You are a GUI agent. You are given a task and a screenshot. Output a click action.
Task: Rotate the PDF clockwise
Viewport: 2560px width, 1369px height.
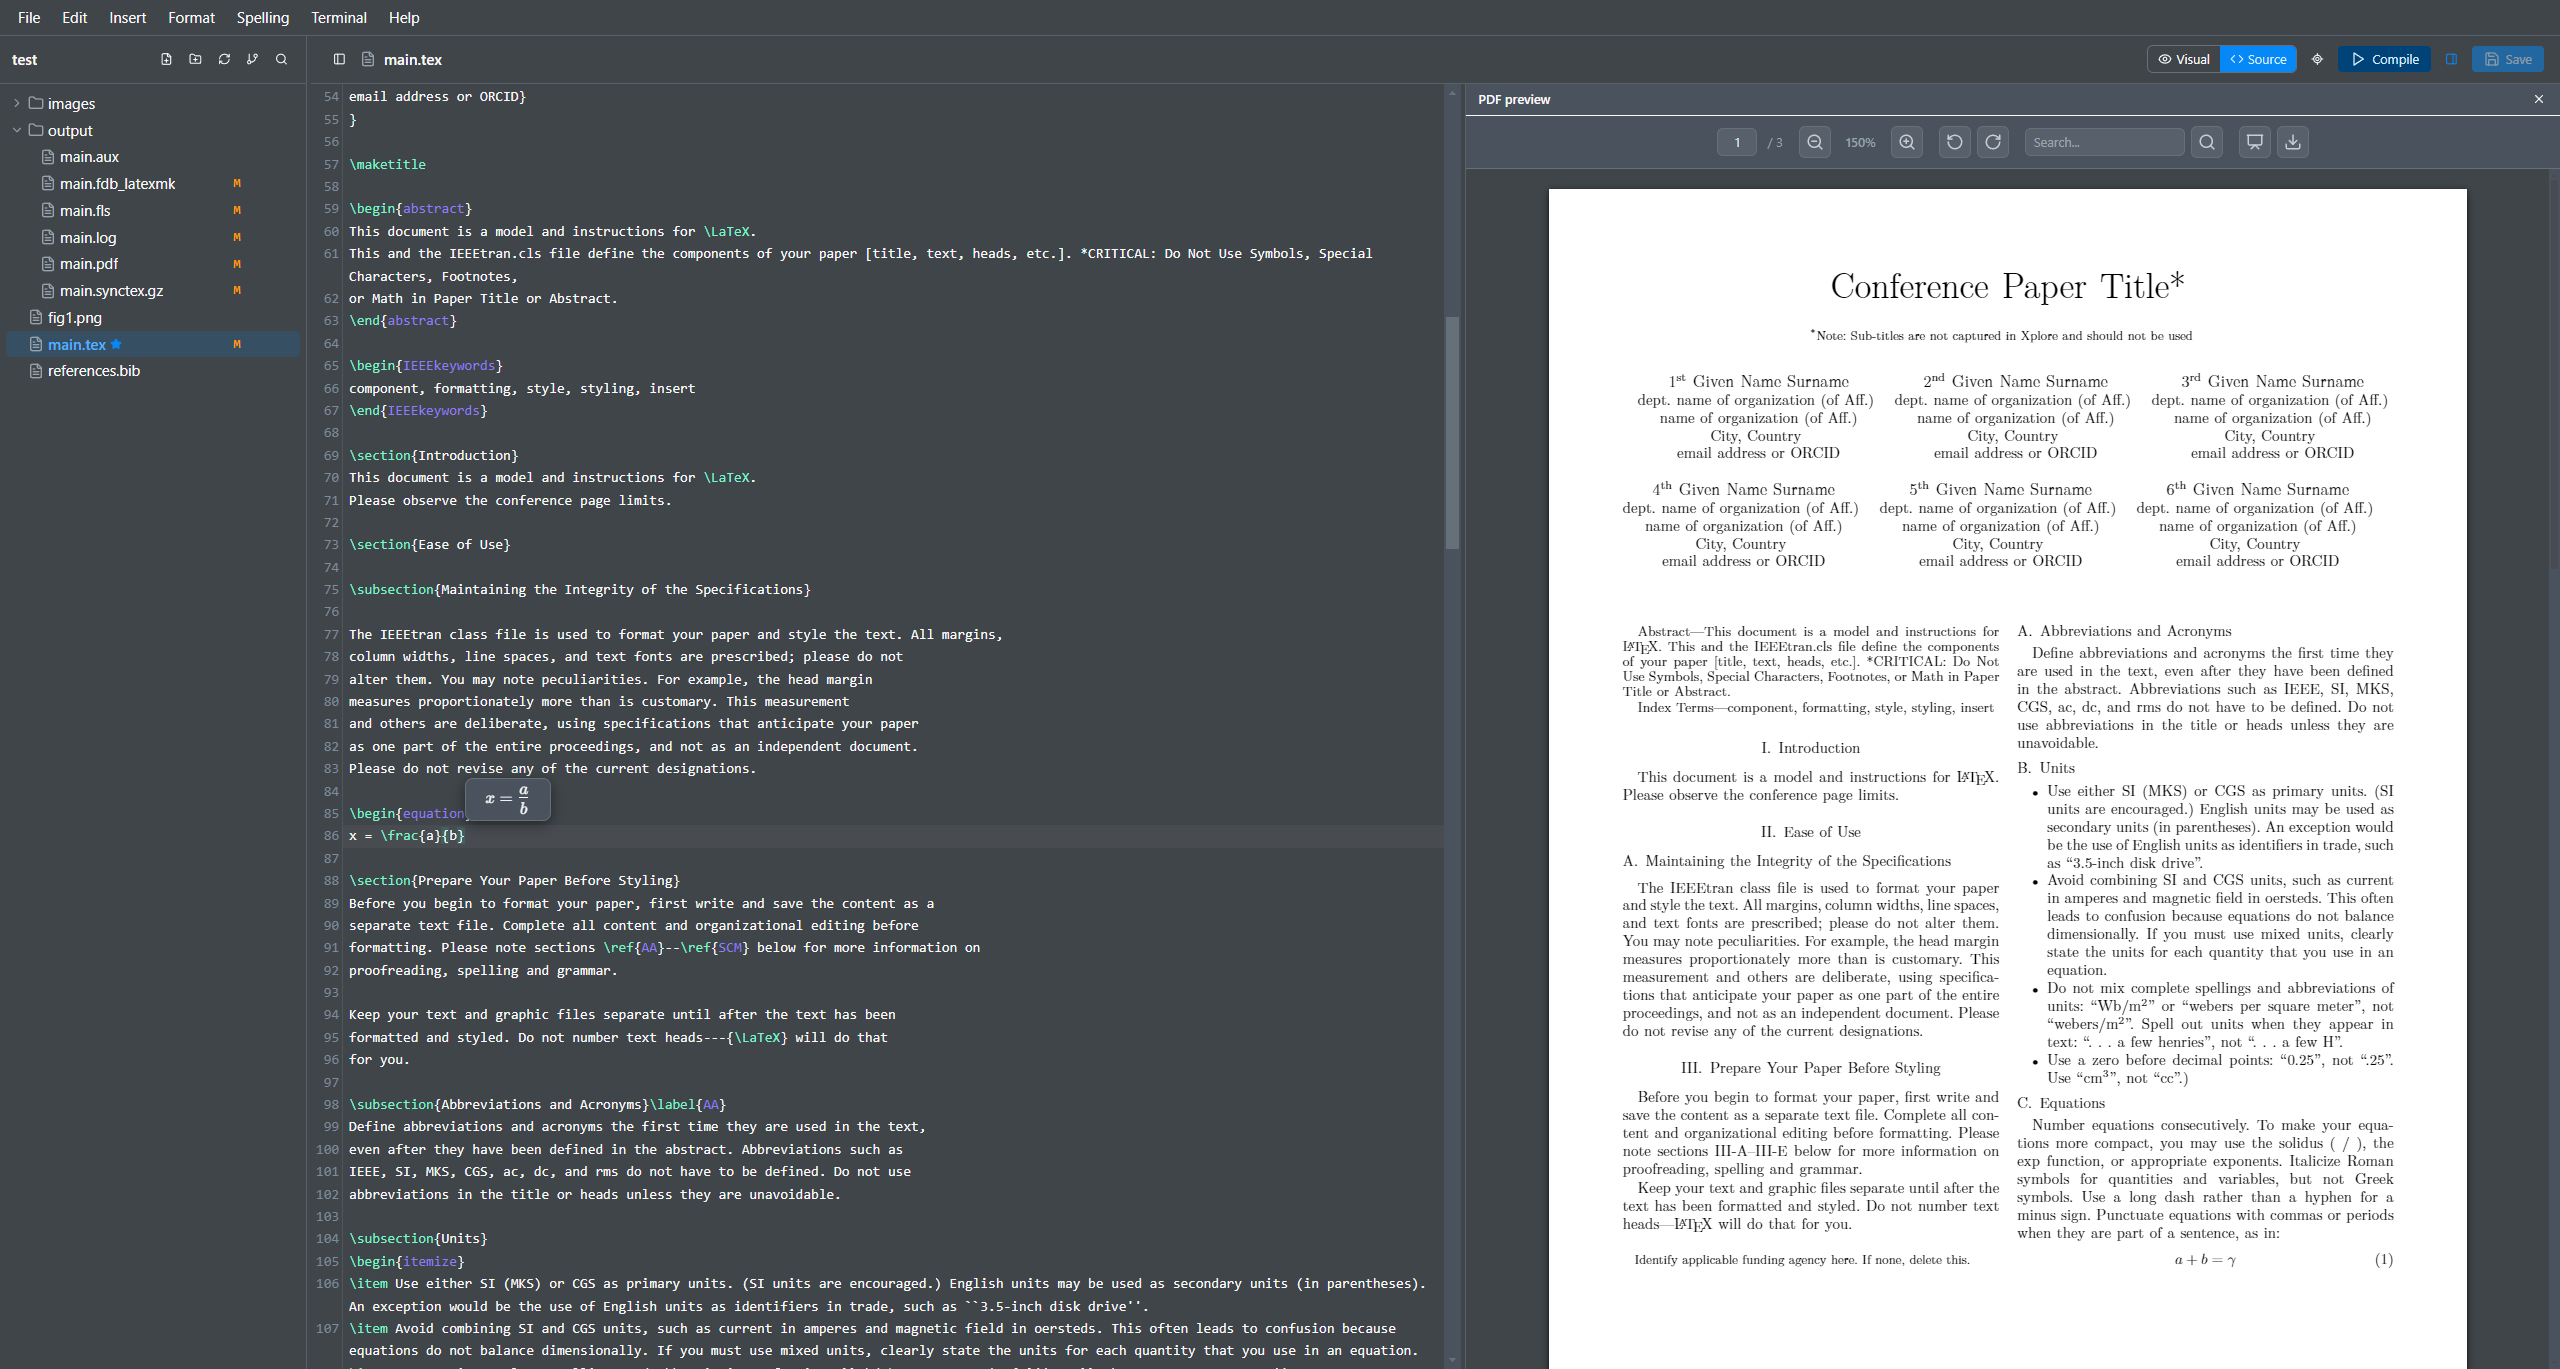[x=1993, y=142]
